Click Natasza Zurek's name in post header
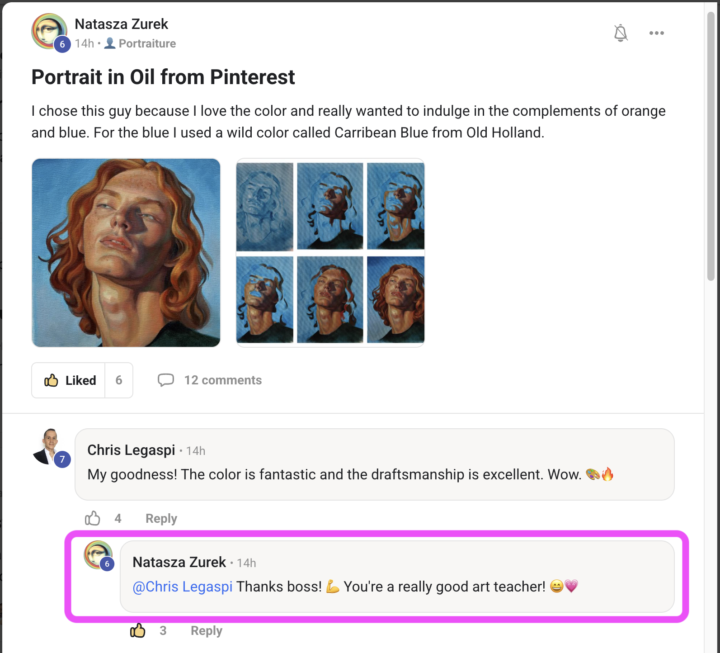 [x=123, y=23]
